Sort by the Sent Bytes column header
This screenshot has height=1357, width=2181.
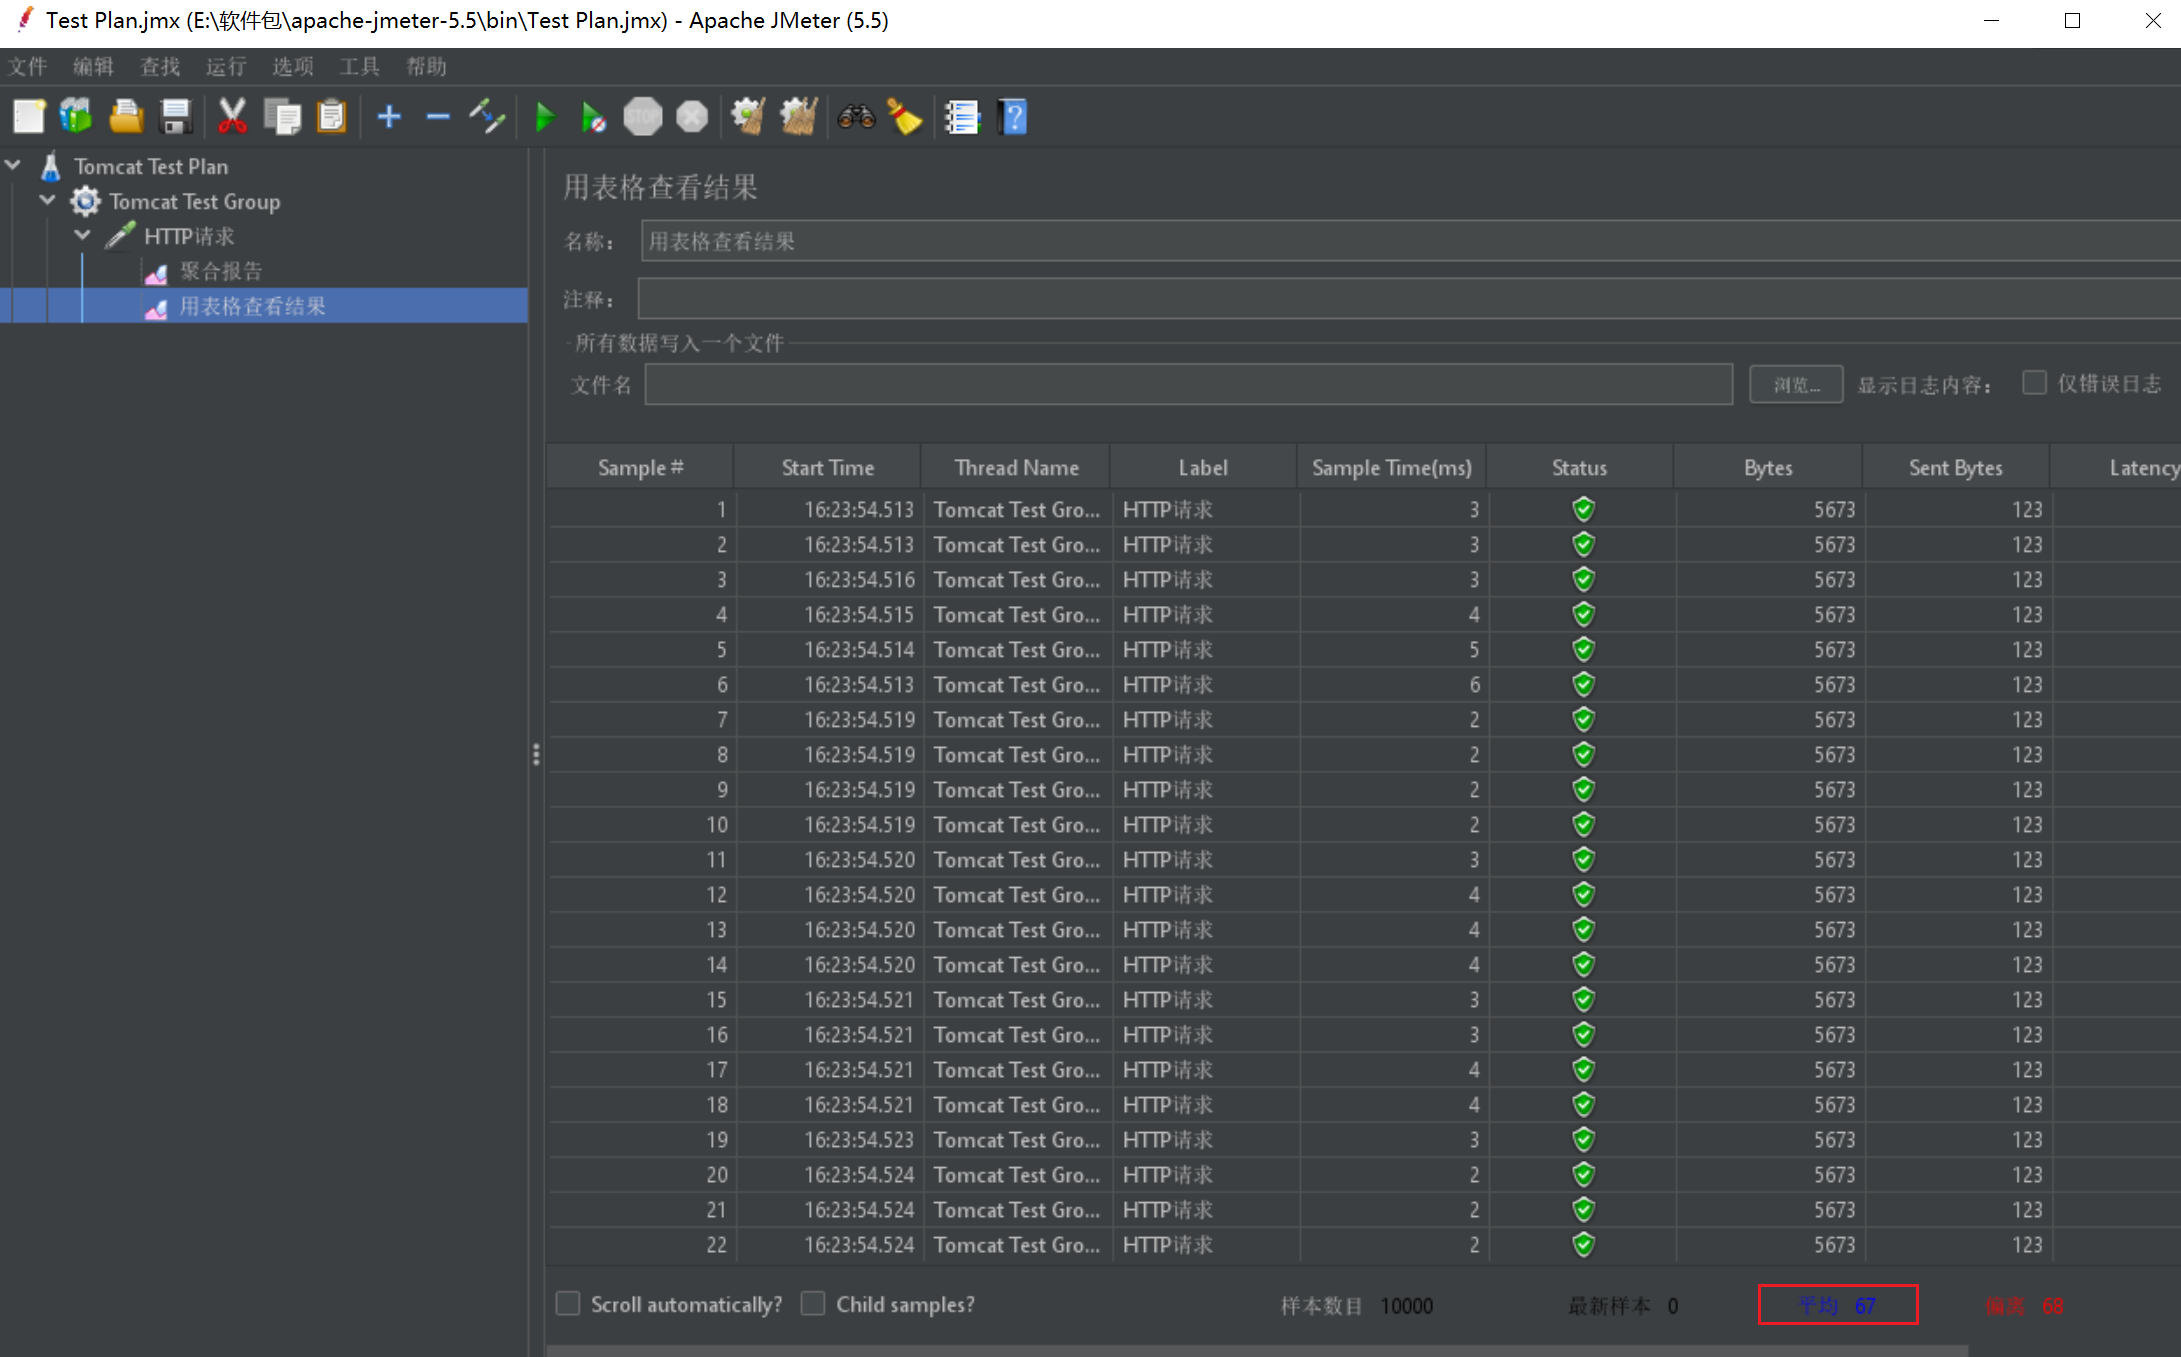[1956, 467]
